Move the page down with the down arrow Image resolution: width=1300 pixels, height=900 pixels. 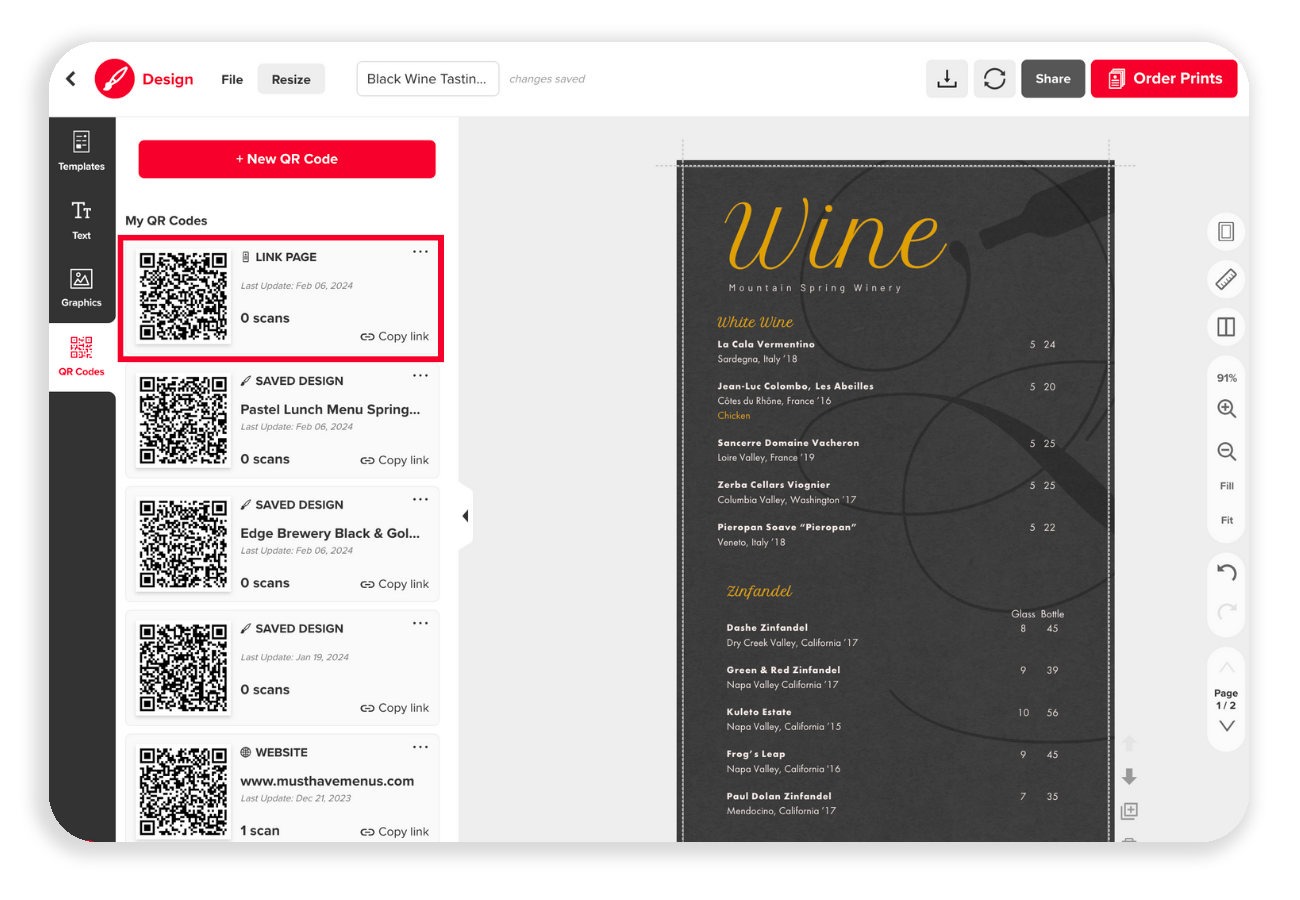tap(1130, 777)
